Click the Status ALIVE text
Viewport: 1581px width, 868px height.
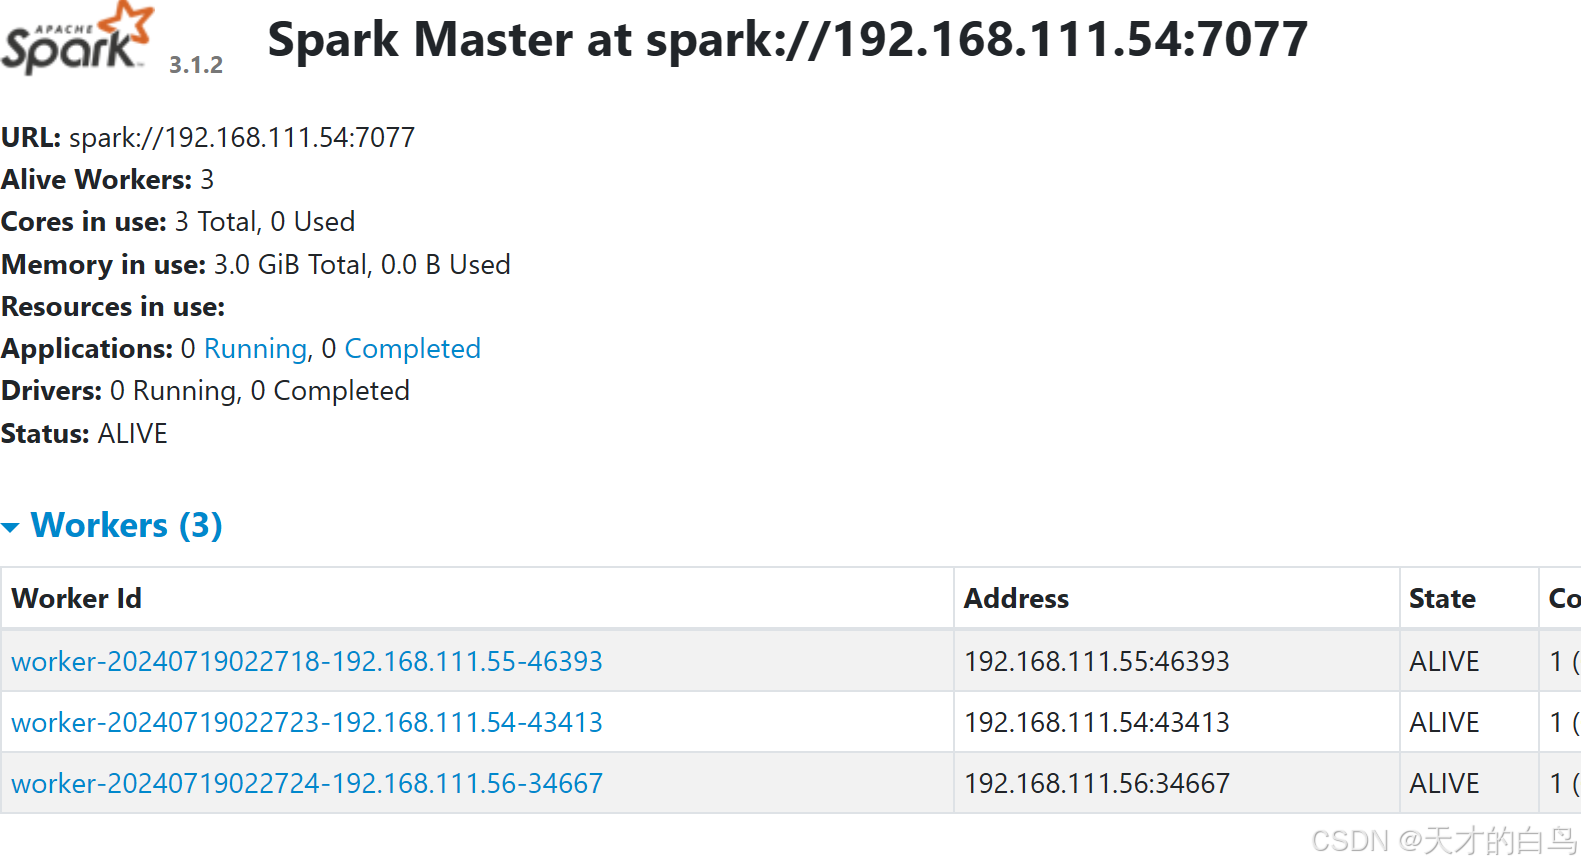point(132,434)
